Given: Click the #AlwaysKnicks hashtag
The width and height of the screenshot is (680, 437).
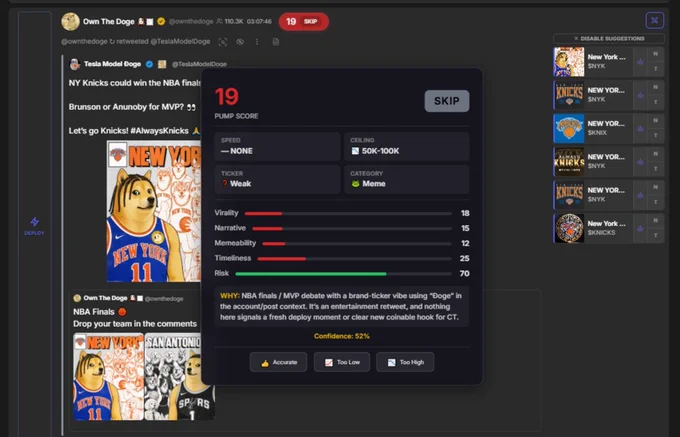Looking at the screenshot, I should pos(159,131).
